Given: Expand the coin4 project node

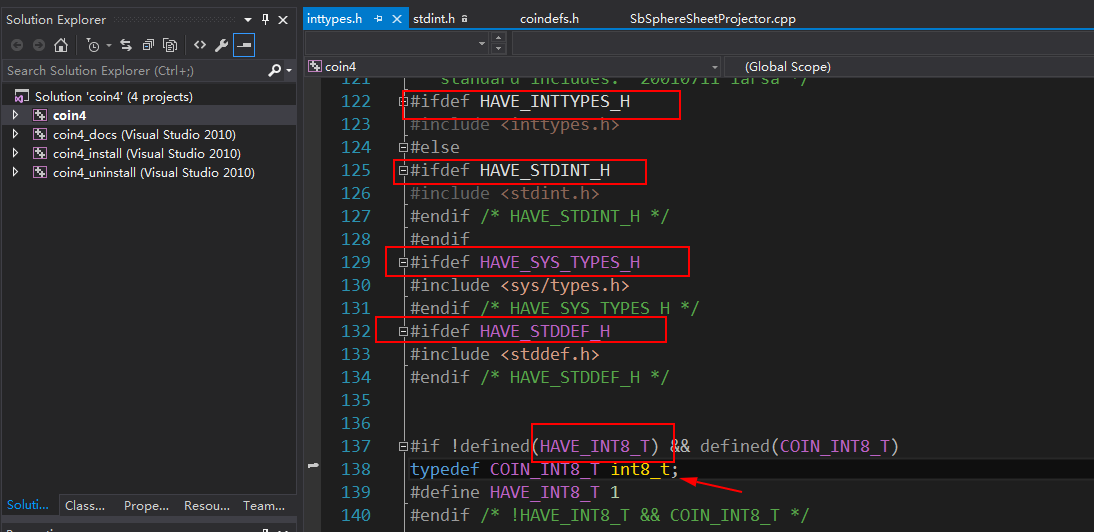Looking at the screenshot, I should pos(15,116).
